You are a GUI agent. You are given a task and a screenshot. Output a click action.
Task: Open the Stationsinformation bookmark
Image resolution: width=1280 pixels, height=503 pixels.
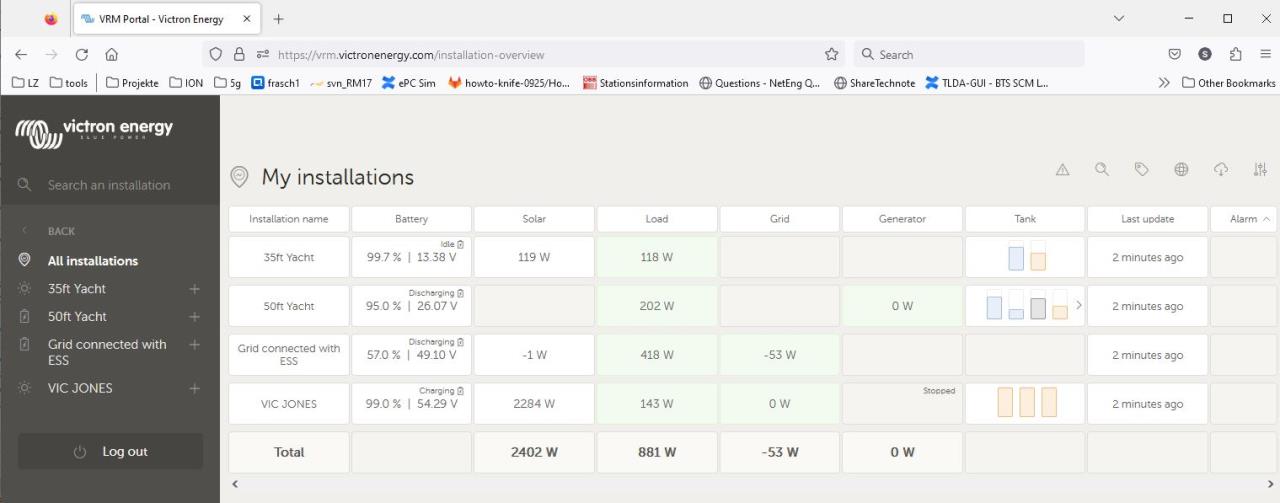coord(636,83)
